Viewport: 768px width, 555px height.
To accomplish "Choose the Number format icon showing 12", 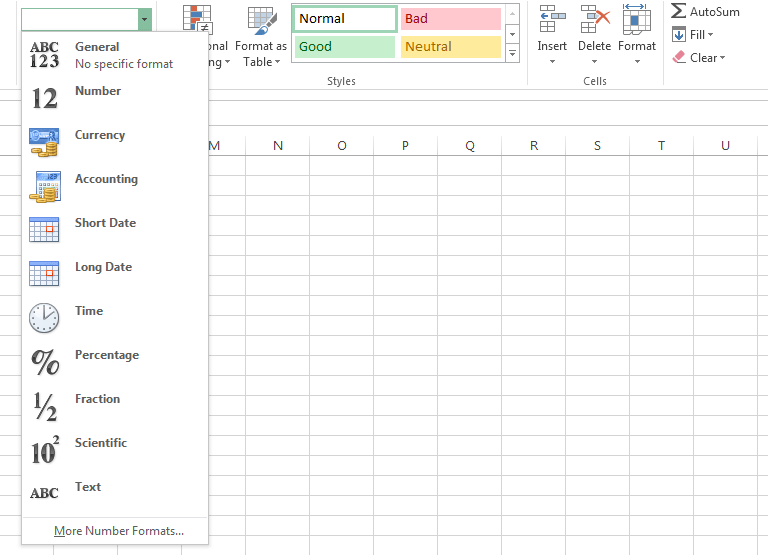I will point(45,98).
